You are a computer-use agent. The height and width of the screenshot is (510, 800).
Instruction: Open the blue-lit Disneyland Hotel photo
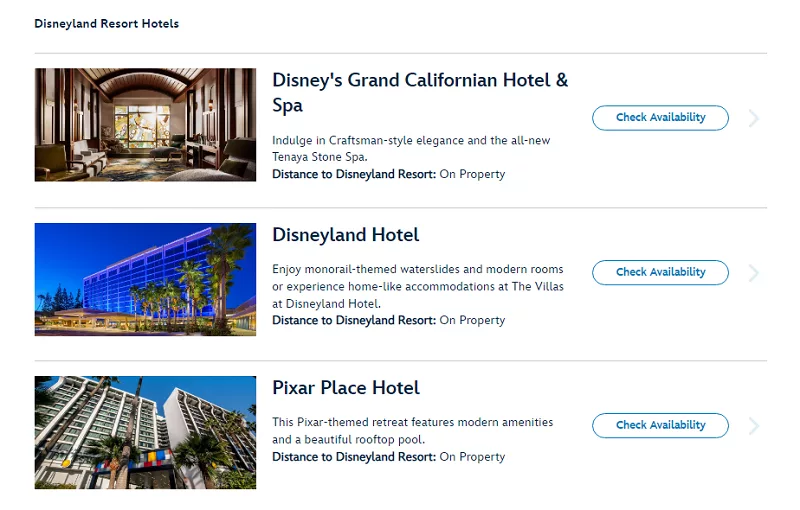point(145,279)
